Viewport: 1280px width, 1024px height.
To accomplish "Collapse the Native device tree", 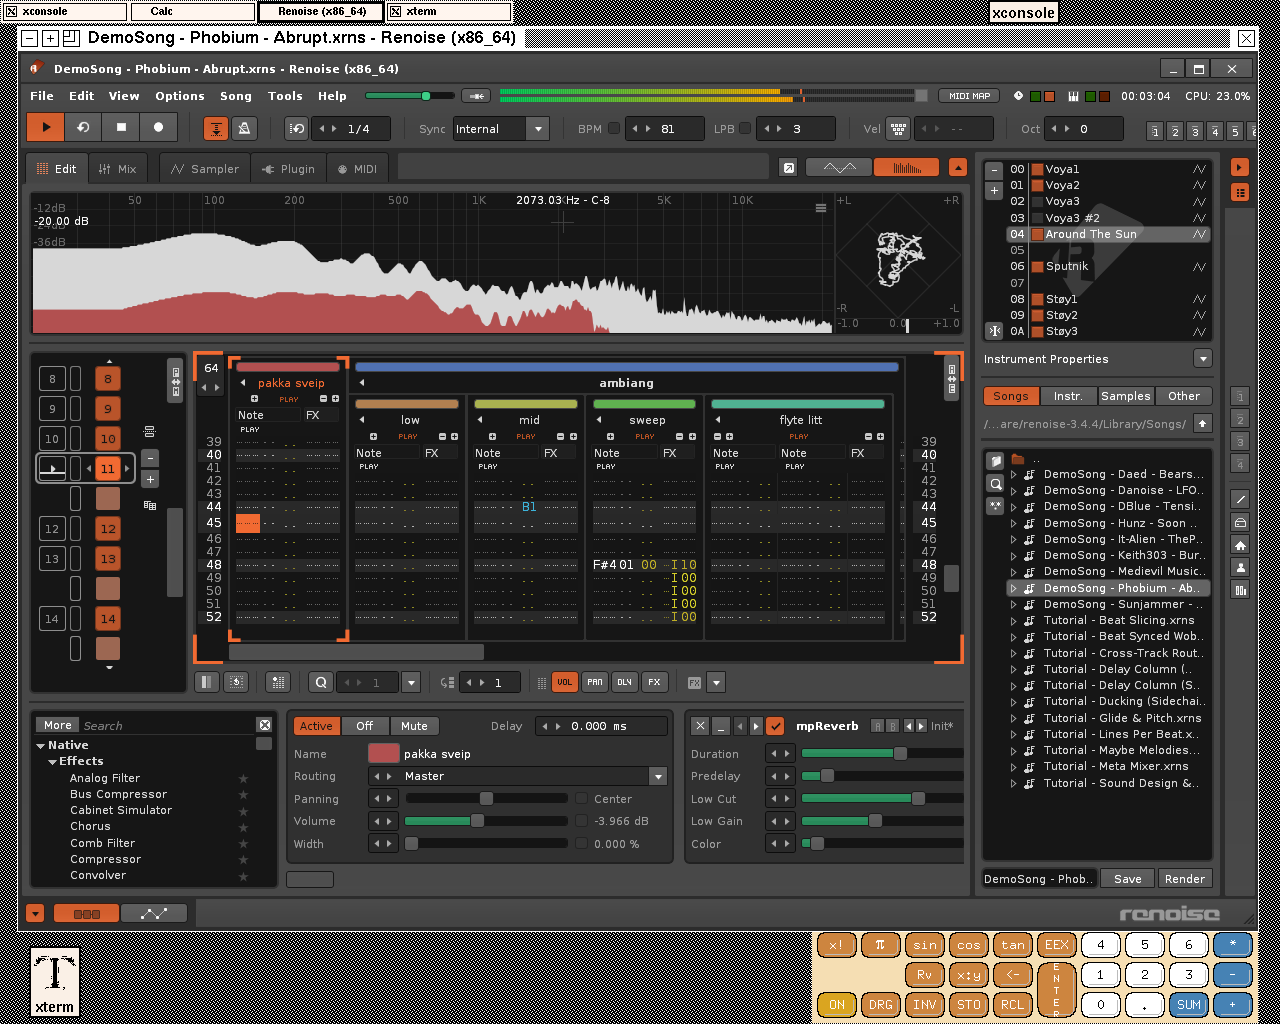I will coord(41,745).
